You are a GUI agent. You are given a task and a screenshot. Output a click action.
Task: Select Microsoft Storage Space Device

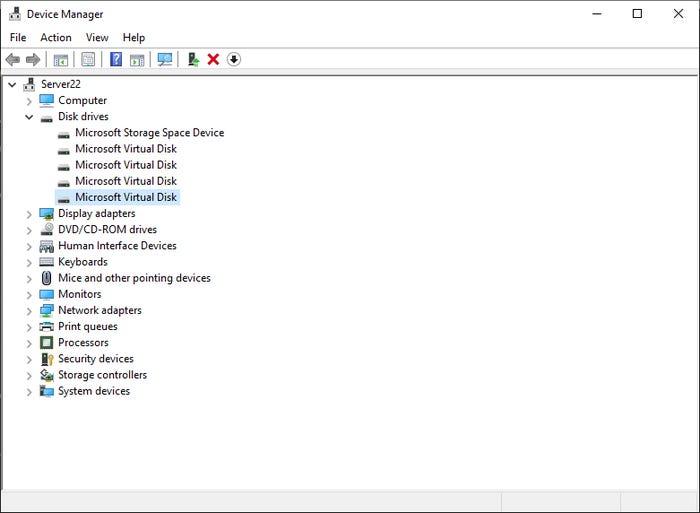click(x=150, y=133)
